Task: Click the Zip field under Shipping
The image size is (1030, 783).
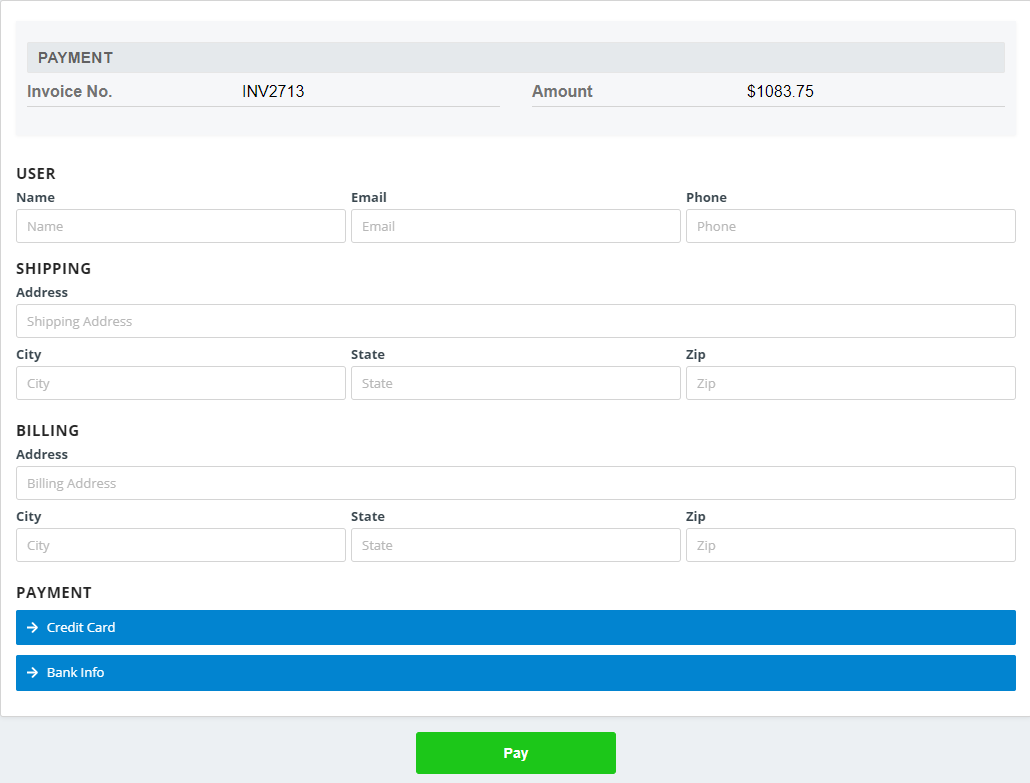Action: [x=850, y=383]
